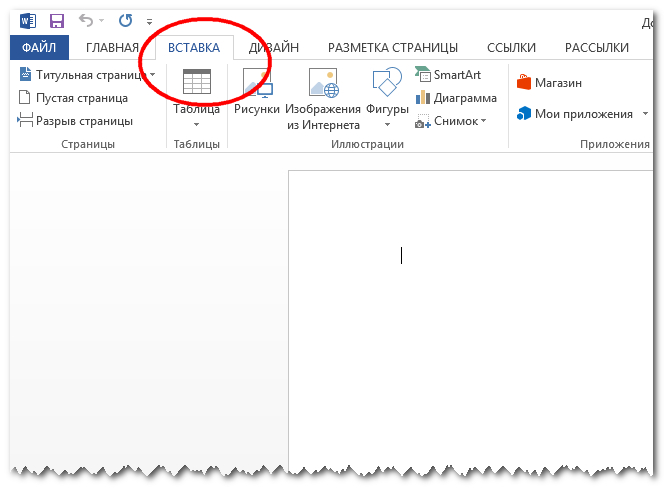The width and height of the screenshot is (664, 493).
Task: Save the document with the floppy icon
Action: (x=56, y=20)
